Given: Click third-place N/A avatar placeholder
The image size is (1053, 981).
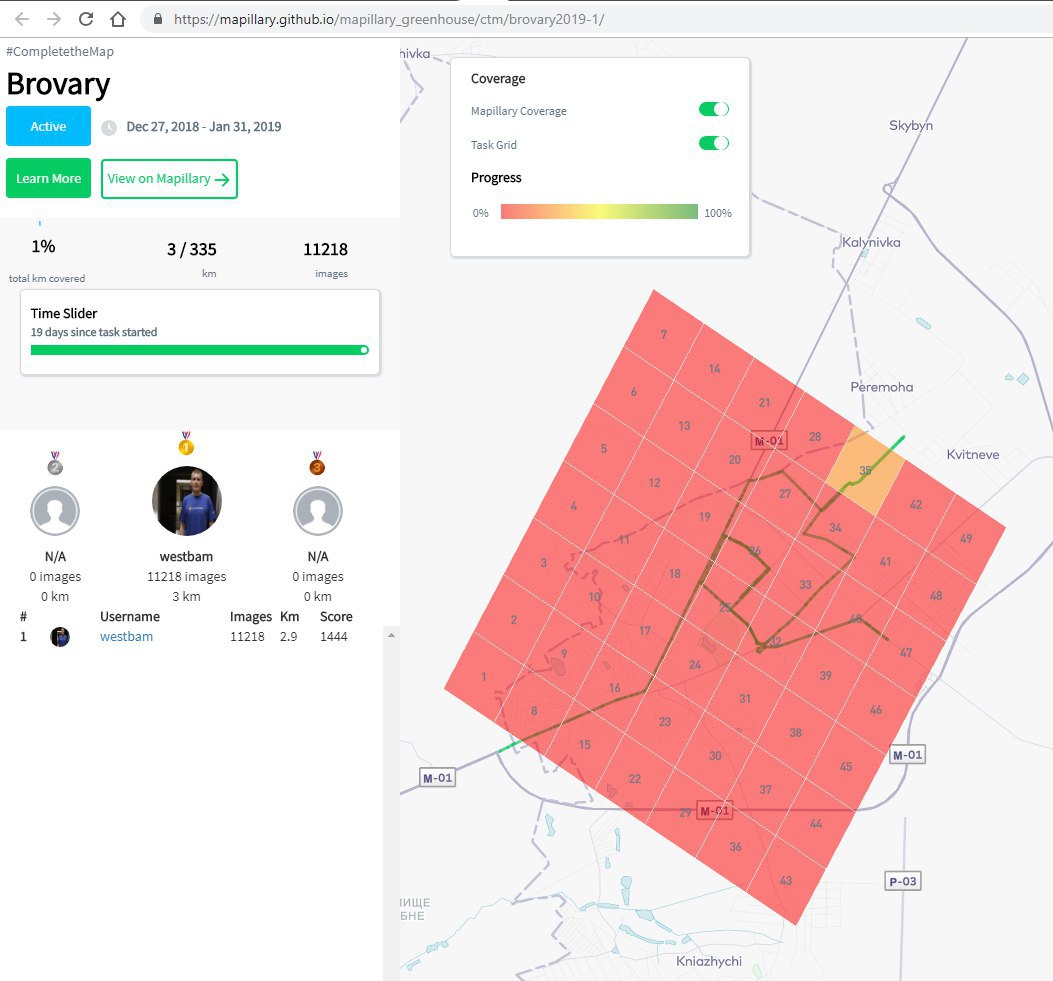Looking at the screenshot, I should (318, 511).
